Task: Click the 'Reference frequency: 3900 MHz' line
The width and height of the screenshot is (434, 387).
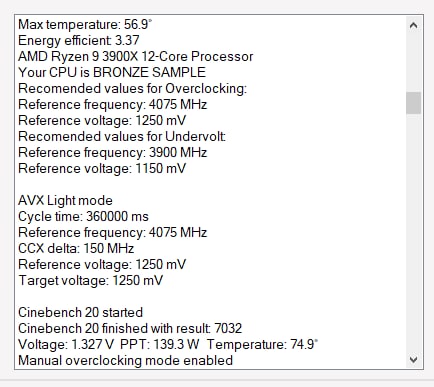Action: coord(113,152)
